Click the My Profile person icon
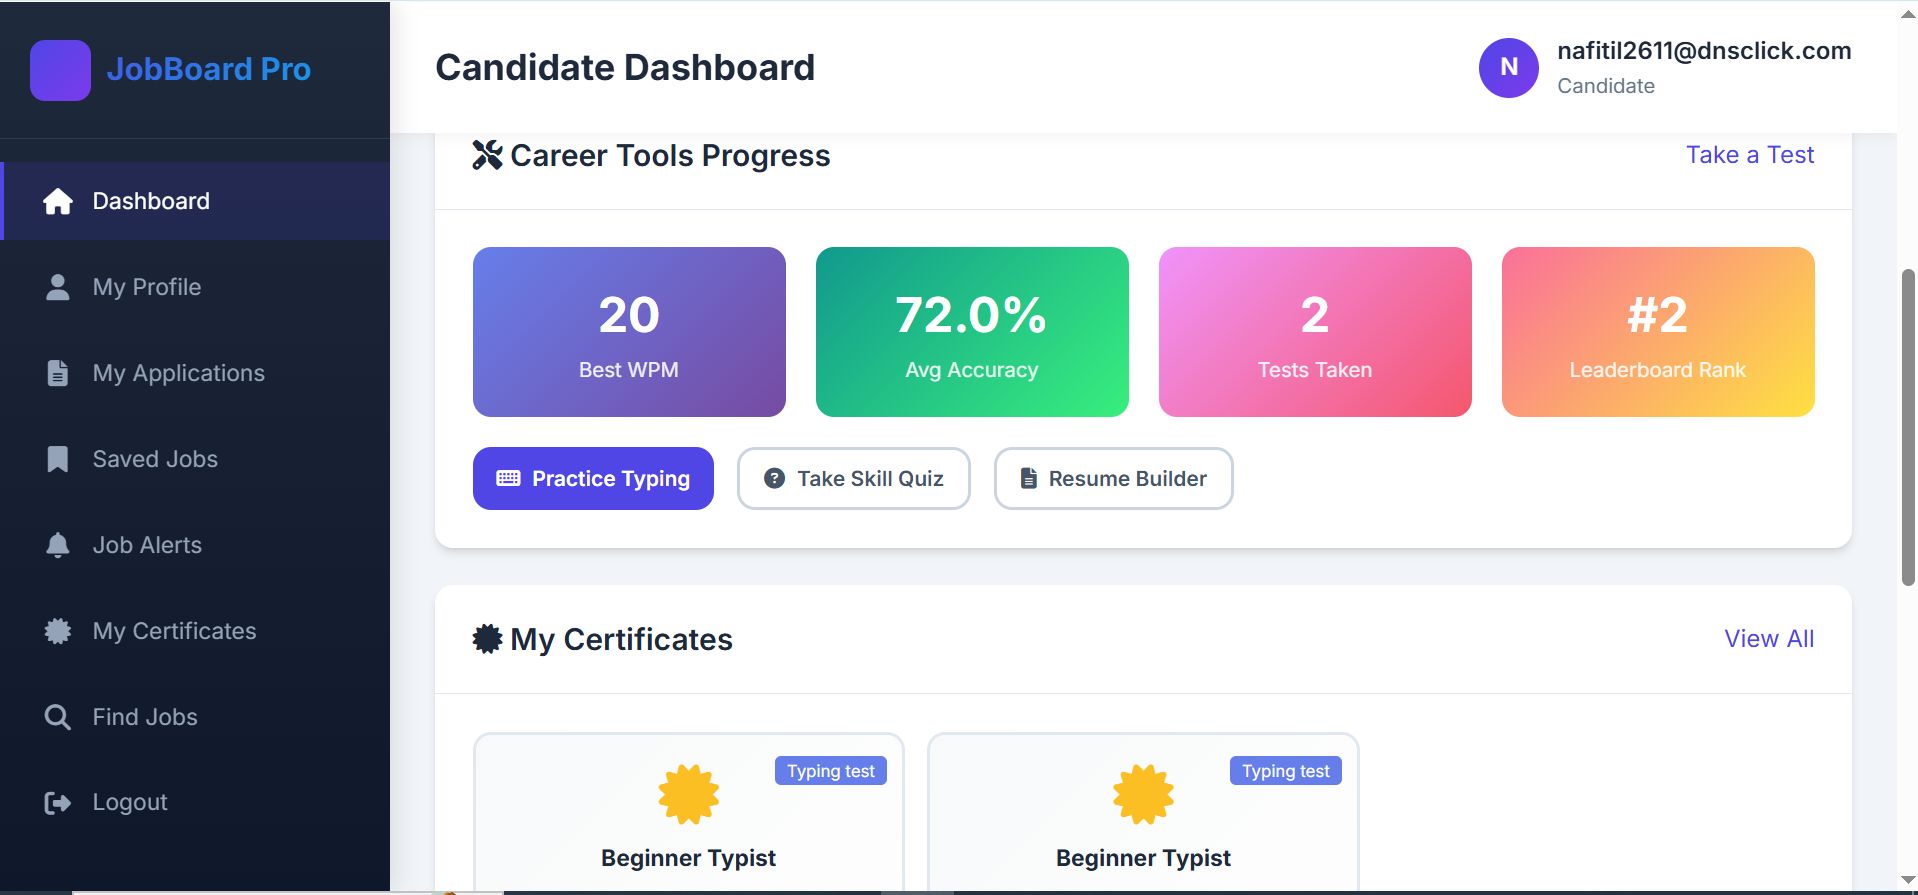1918x895 pixels. 58,288
